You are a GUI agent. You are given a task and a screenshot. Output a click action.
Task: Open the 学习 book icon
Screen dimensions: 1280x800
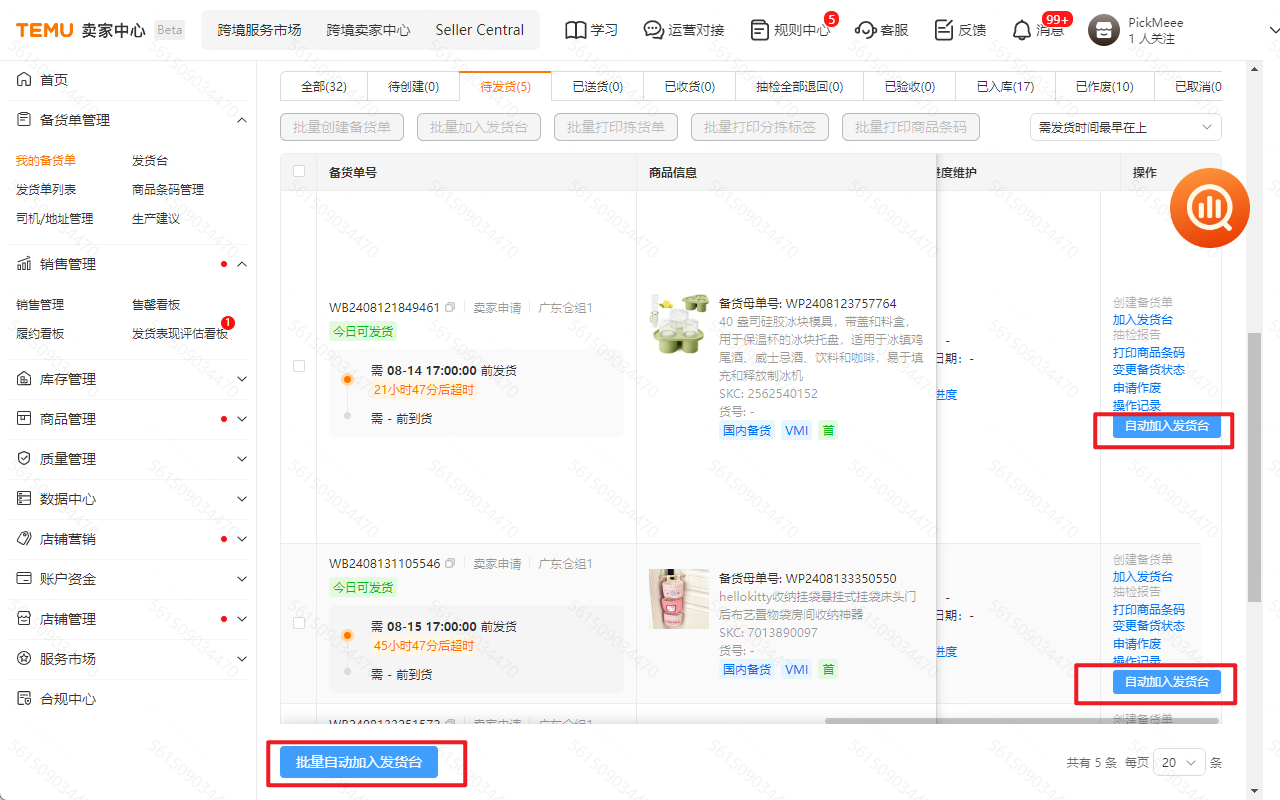(x=575, y=30)
